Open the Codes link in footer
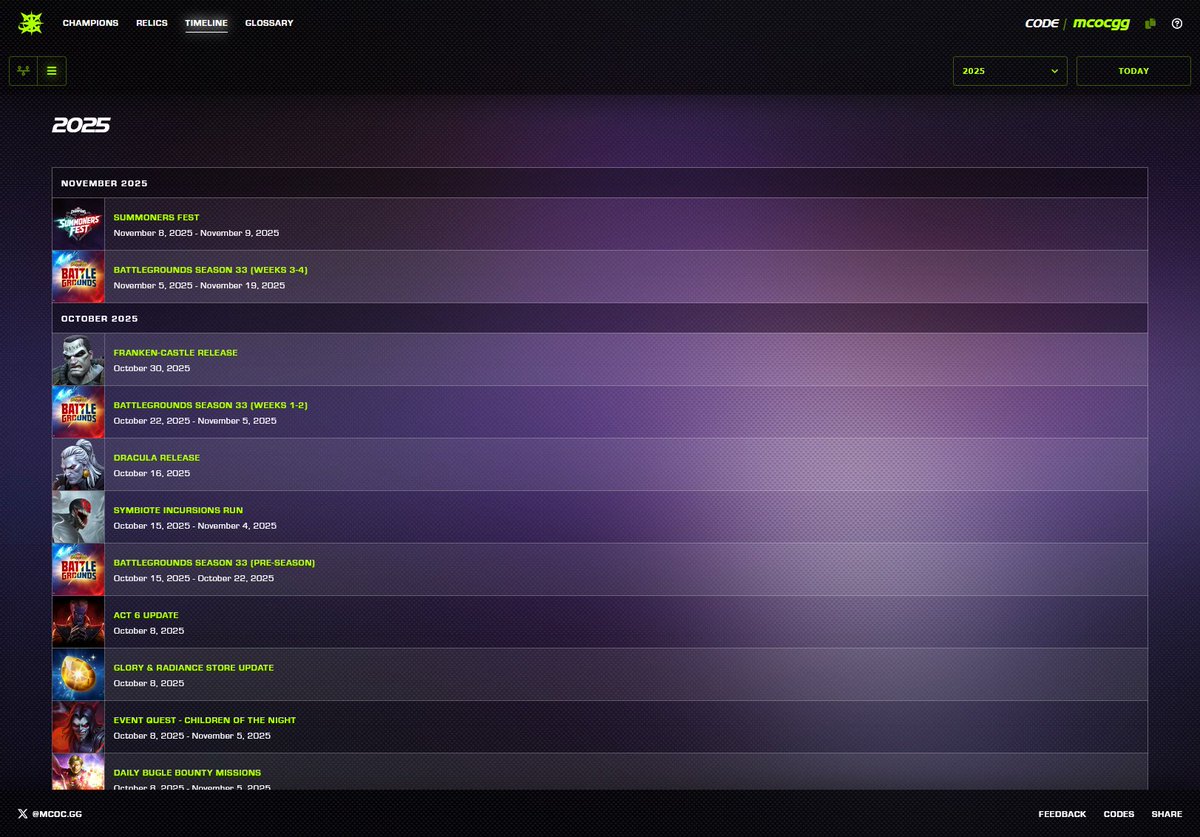1200x837 pixels. [x=1119, y=814]
